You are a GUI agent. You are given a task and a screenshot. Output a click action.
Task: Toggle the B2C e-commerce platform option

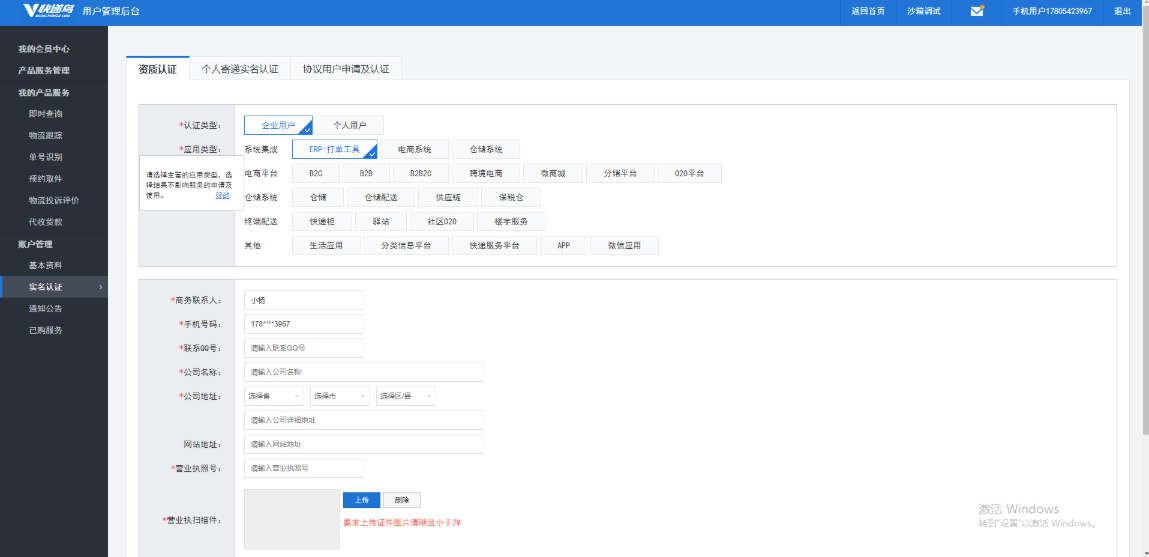click(315, 173)
